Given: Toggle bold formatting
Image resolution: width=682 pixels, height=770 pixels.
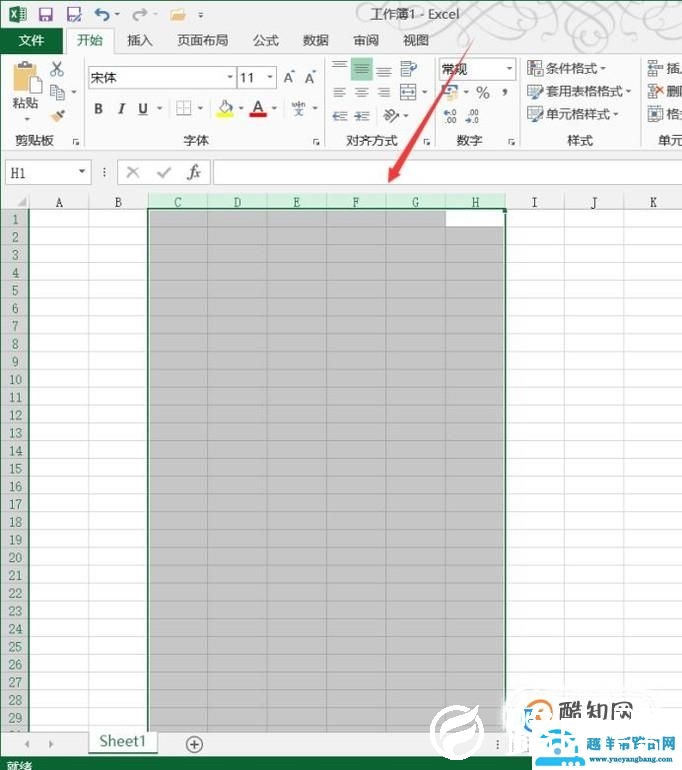Looking at the screenshot, I should click(99, 109).
